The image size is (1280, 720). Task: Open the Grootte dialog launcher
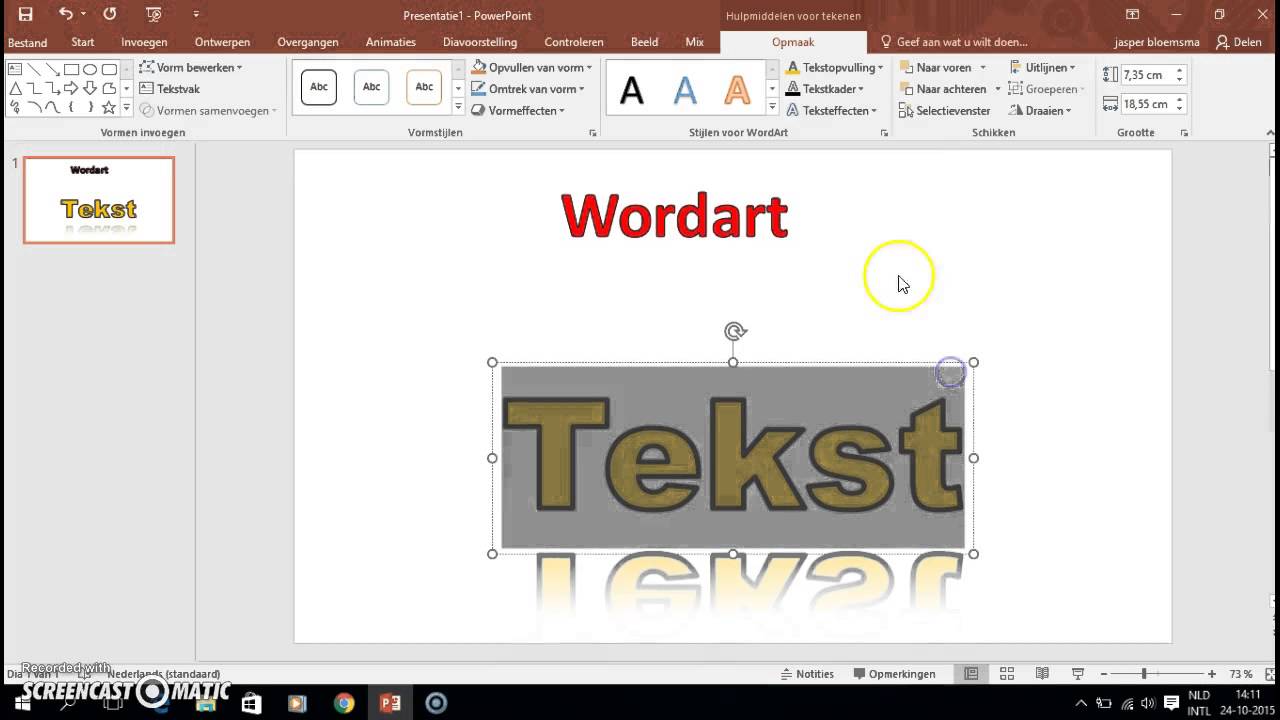pyautogui.click(x=1184, y=133)
